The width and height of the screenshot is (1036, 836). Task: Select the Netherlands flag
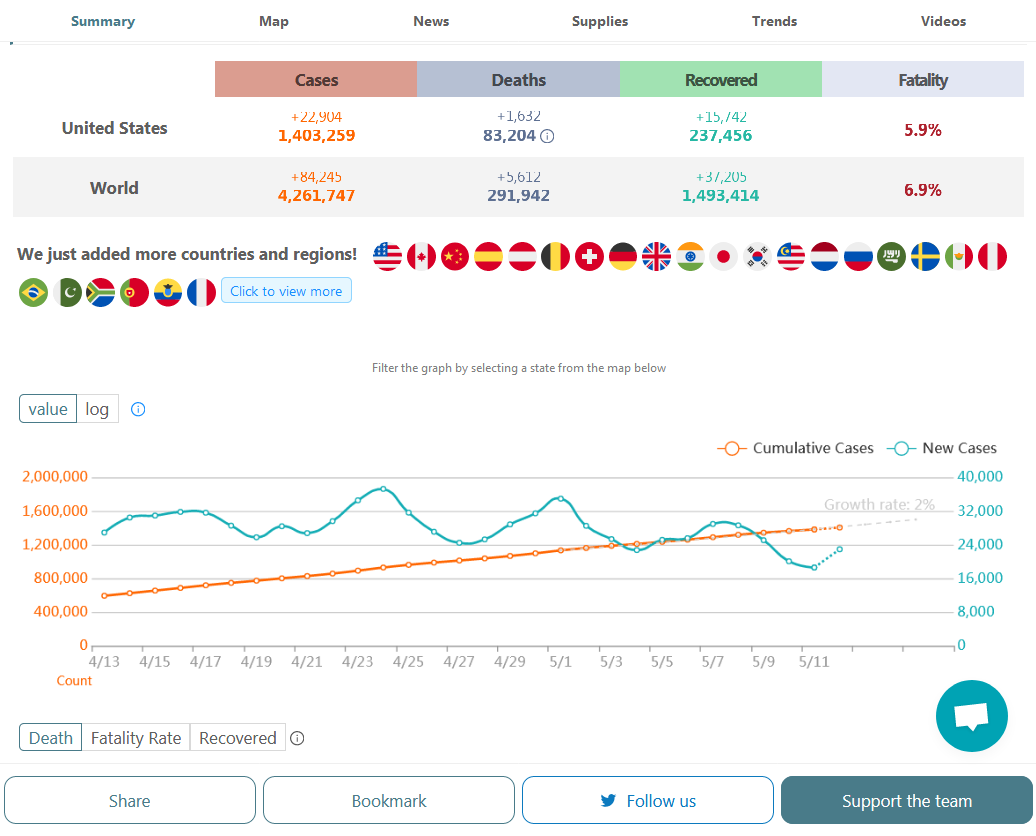coord(825,257)
